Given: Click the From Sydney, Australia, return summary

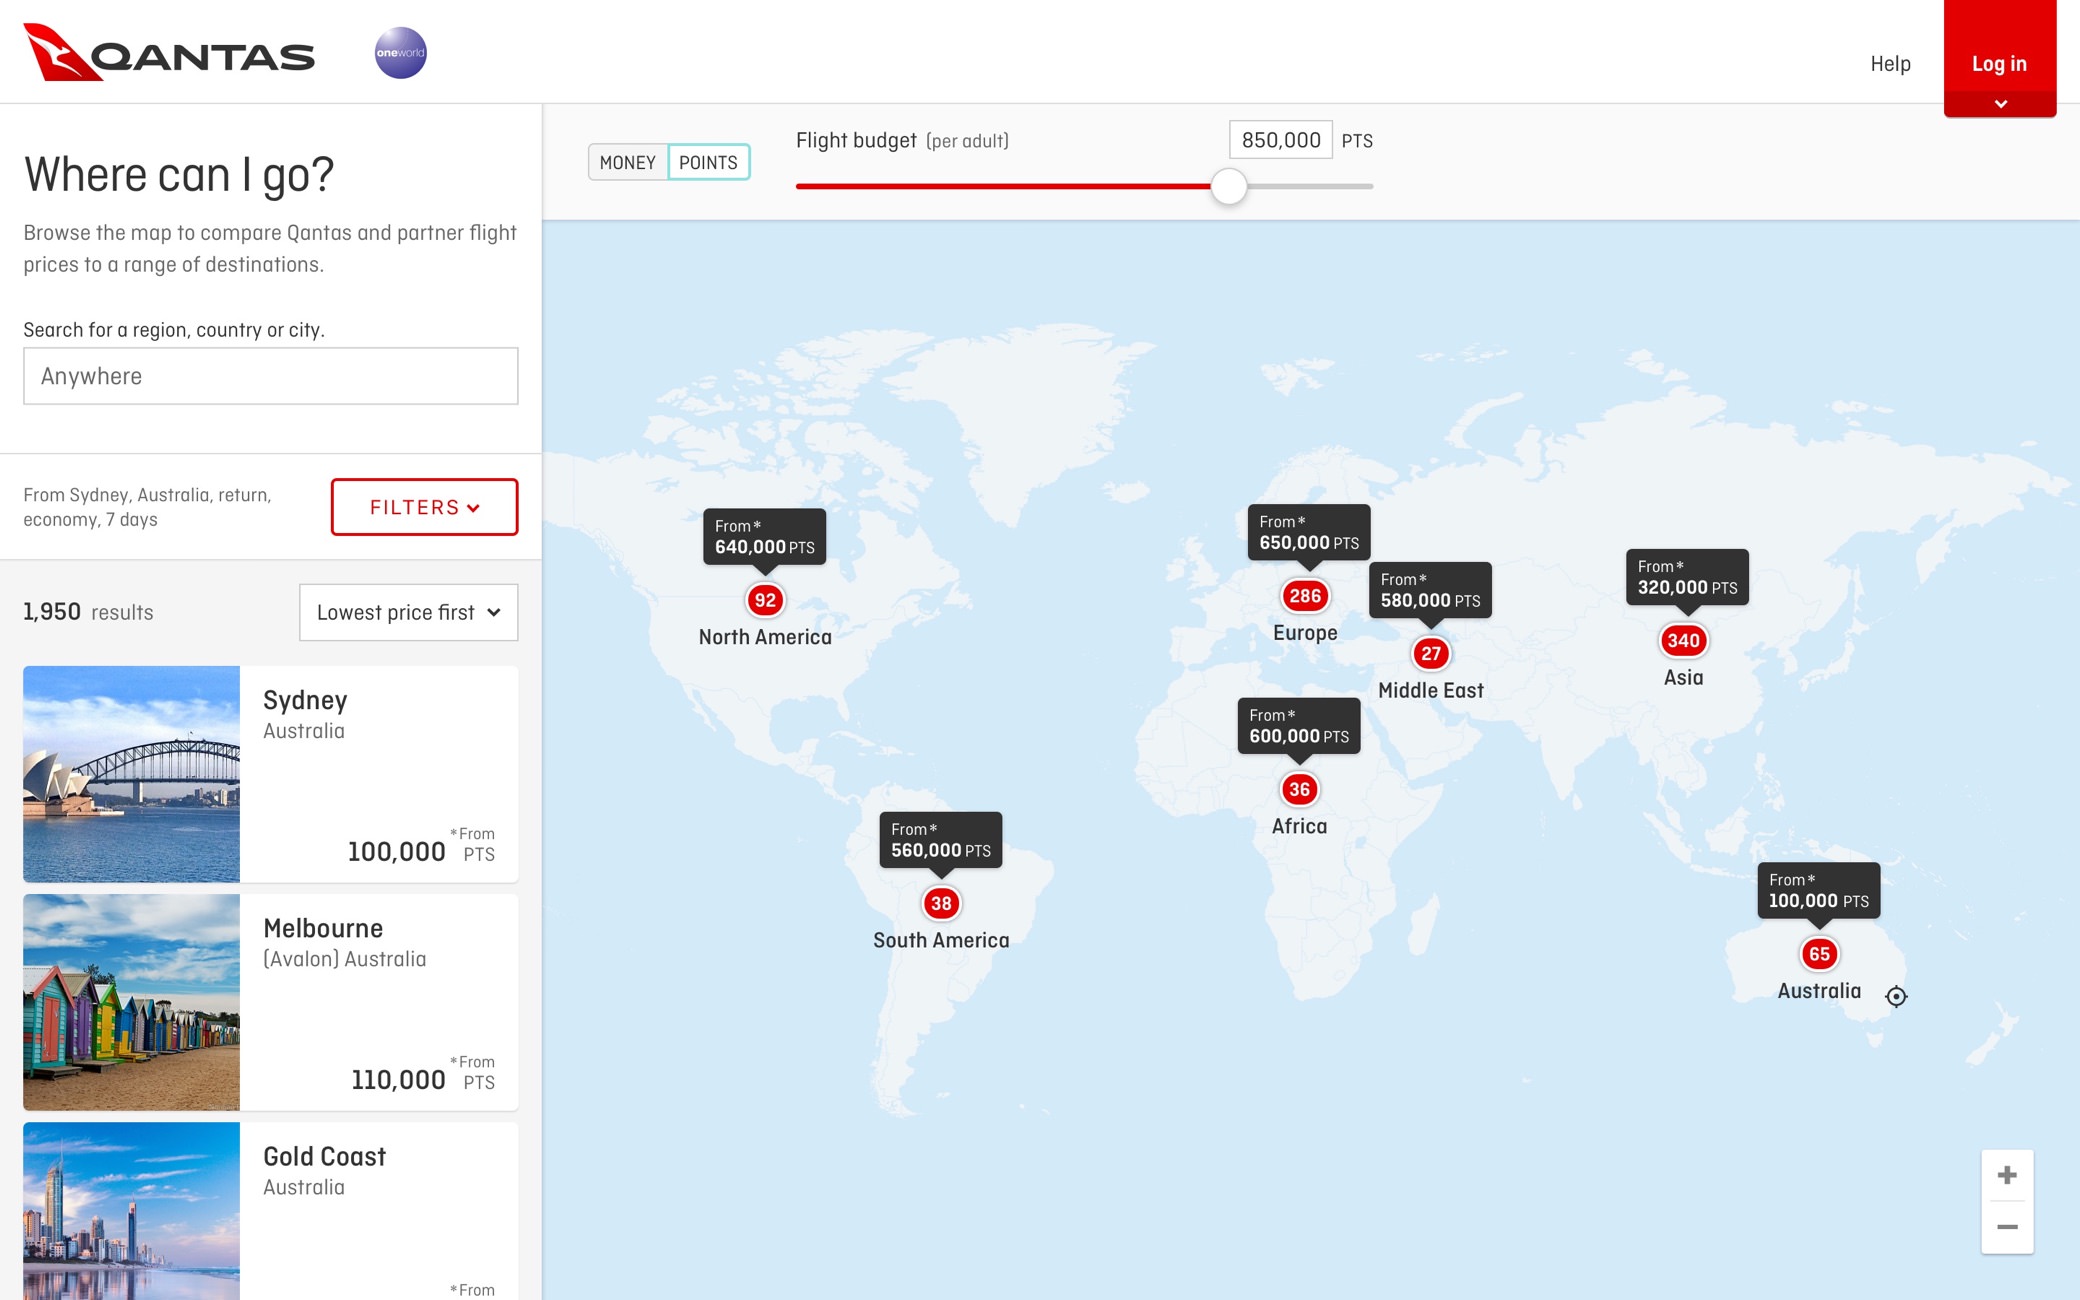Looking at the screenshot, I should click(x=147, y=507).
